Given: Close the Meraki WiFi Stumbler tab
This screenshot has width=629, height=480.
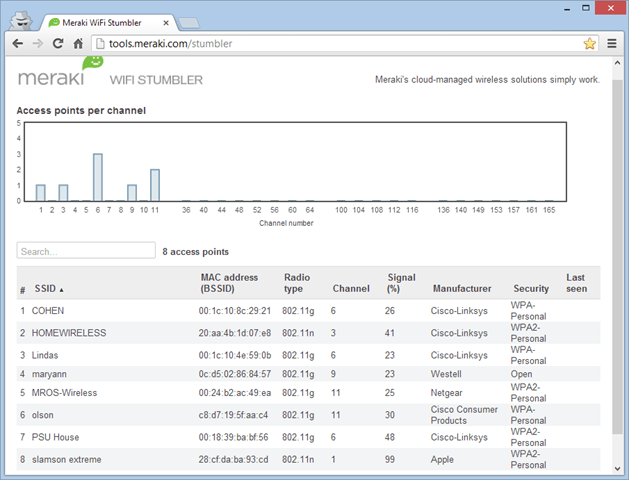Looking at the screenshot, I should 166,23.
